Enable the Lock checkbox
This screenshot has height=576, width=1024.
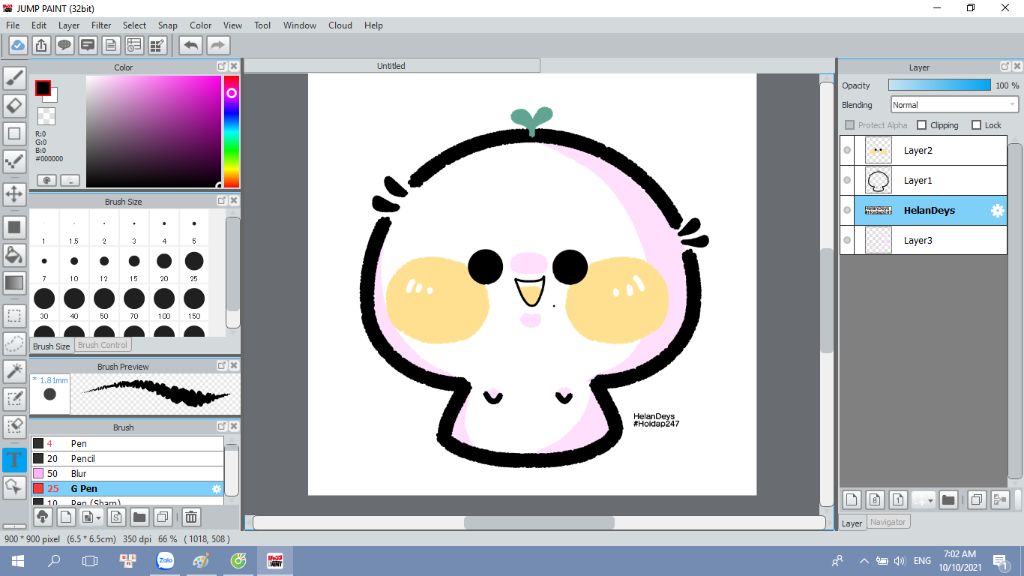(x=976, y=125)
